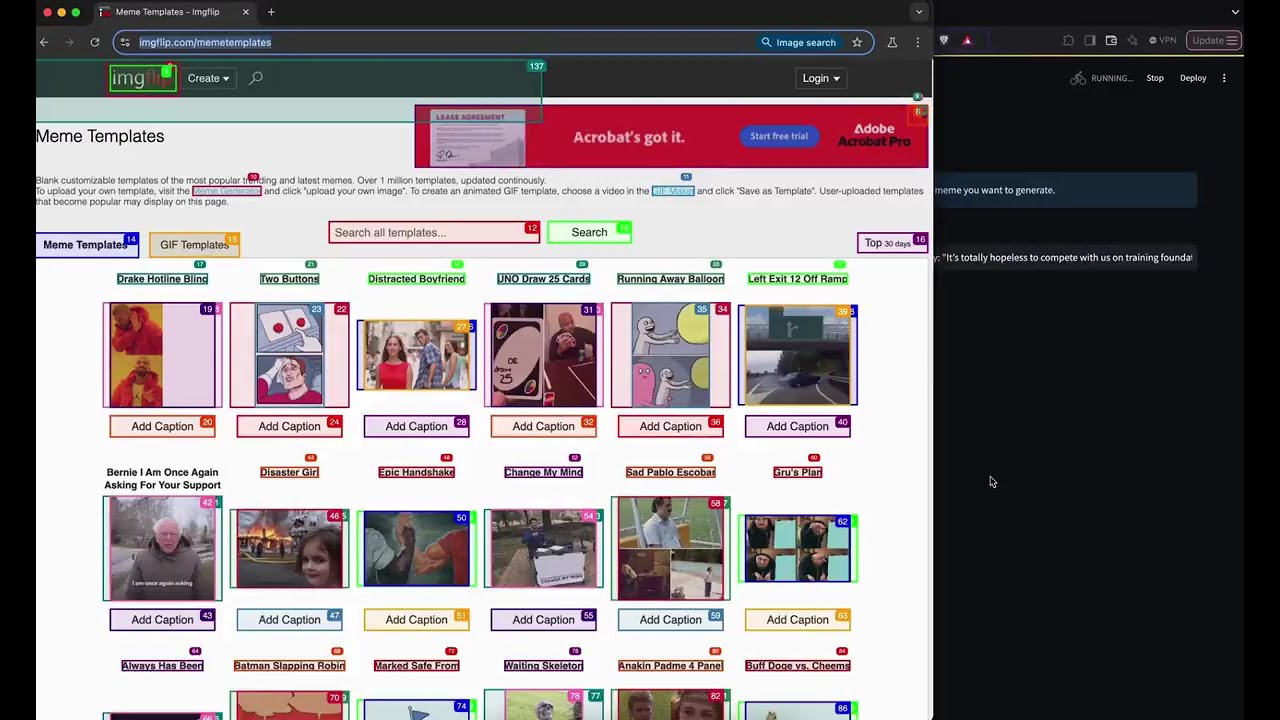Click the imgflip logo

click(143, 78)
